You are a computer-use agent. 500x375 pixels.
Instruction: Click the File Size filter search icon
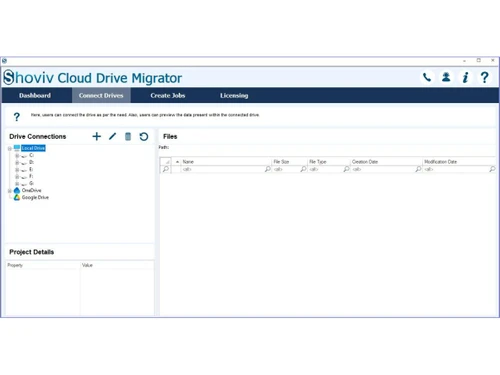[303, 169]
